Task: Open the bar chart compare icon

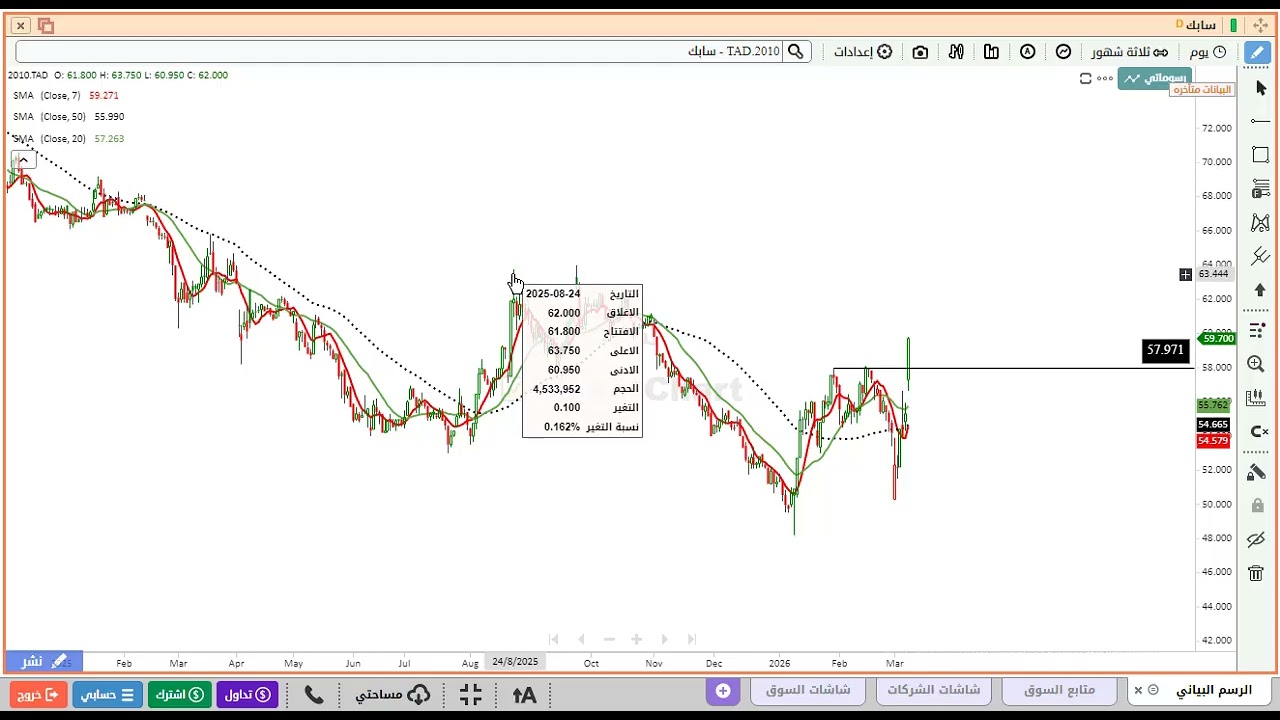Action: [991, 52]
